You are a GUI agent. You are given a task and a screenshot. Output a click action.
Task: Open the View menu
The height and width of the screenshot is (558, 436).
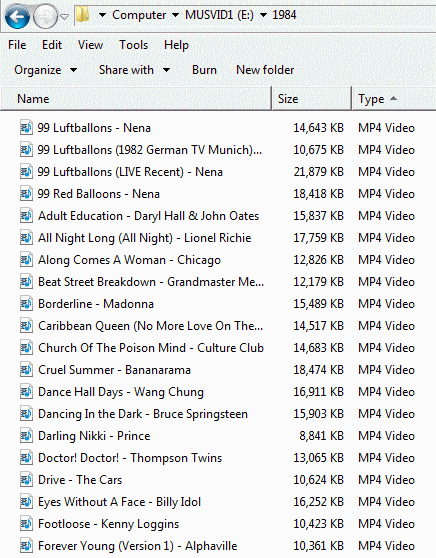click(90, 45)
